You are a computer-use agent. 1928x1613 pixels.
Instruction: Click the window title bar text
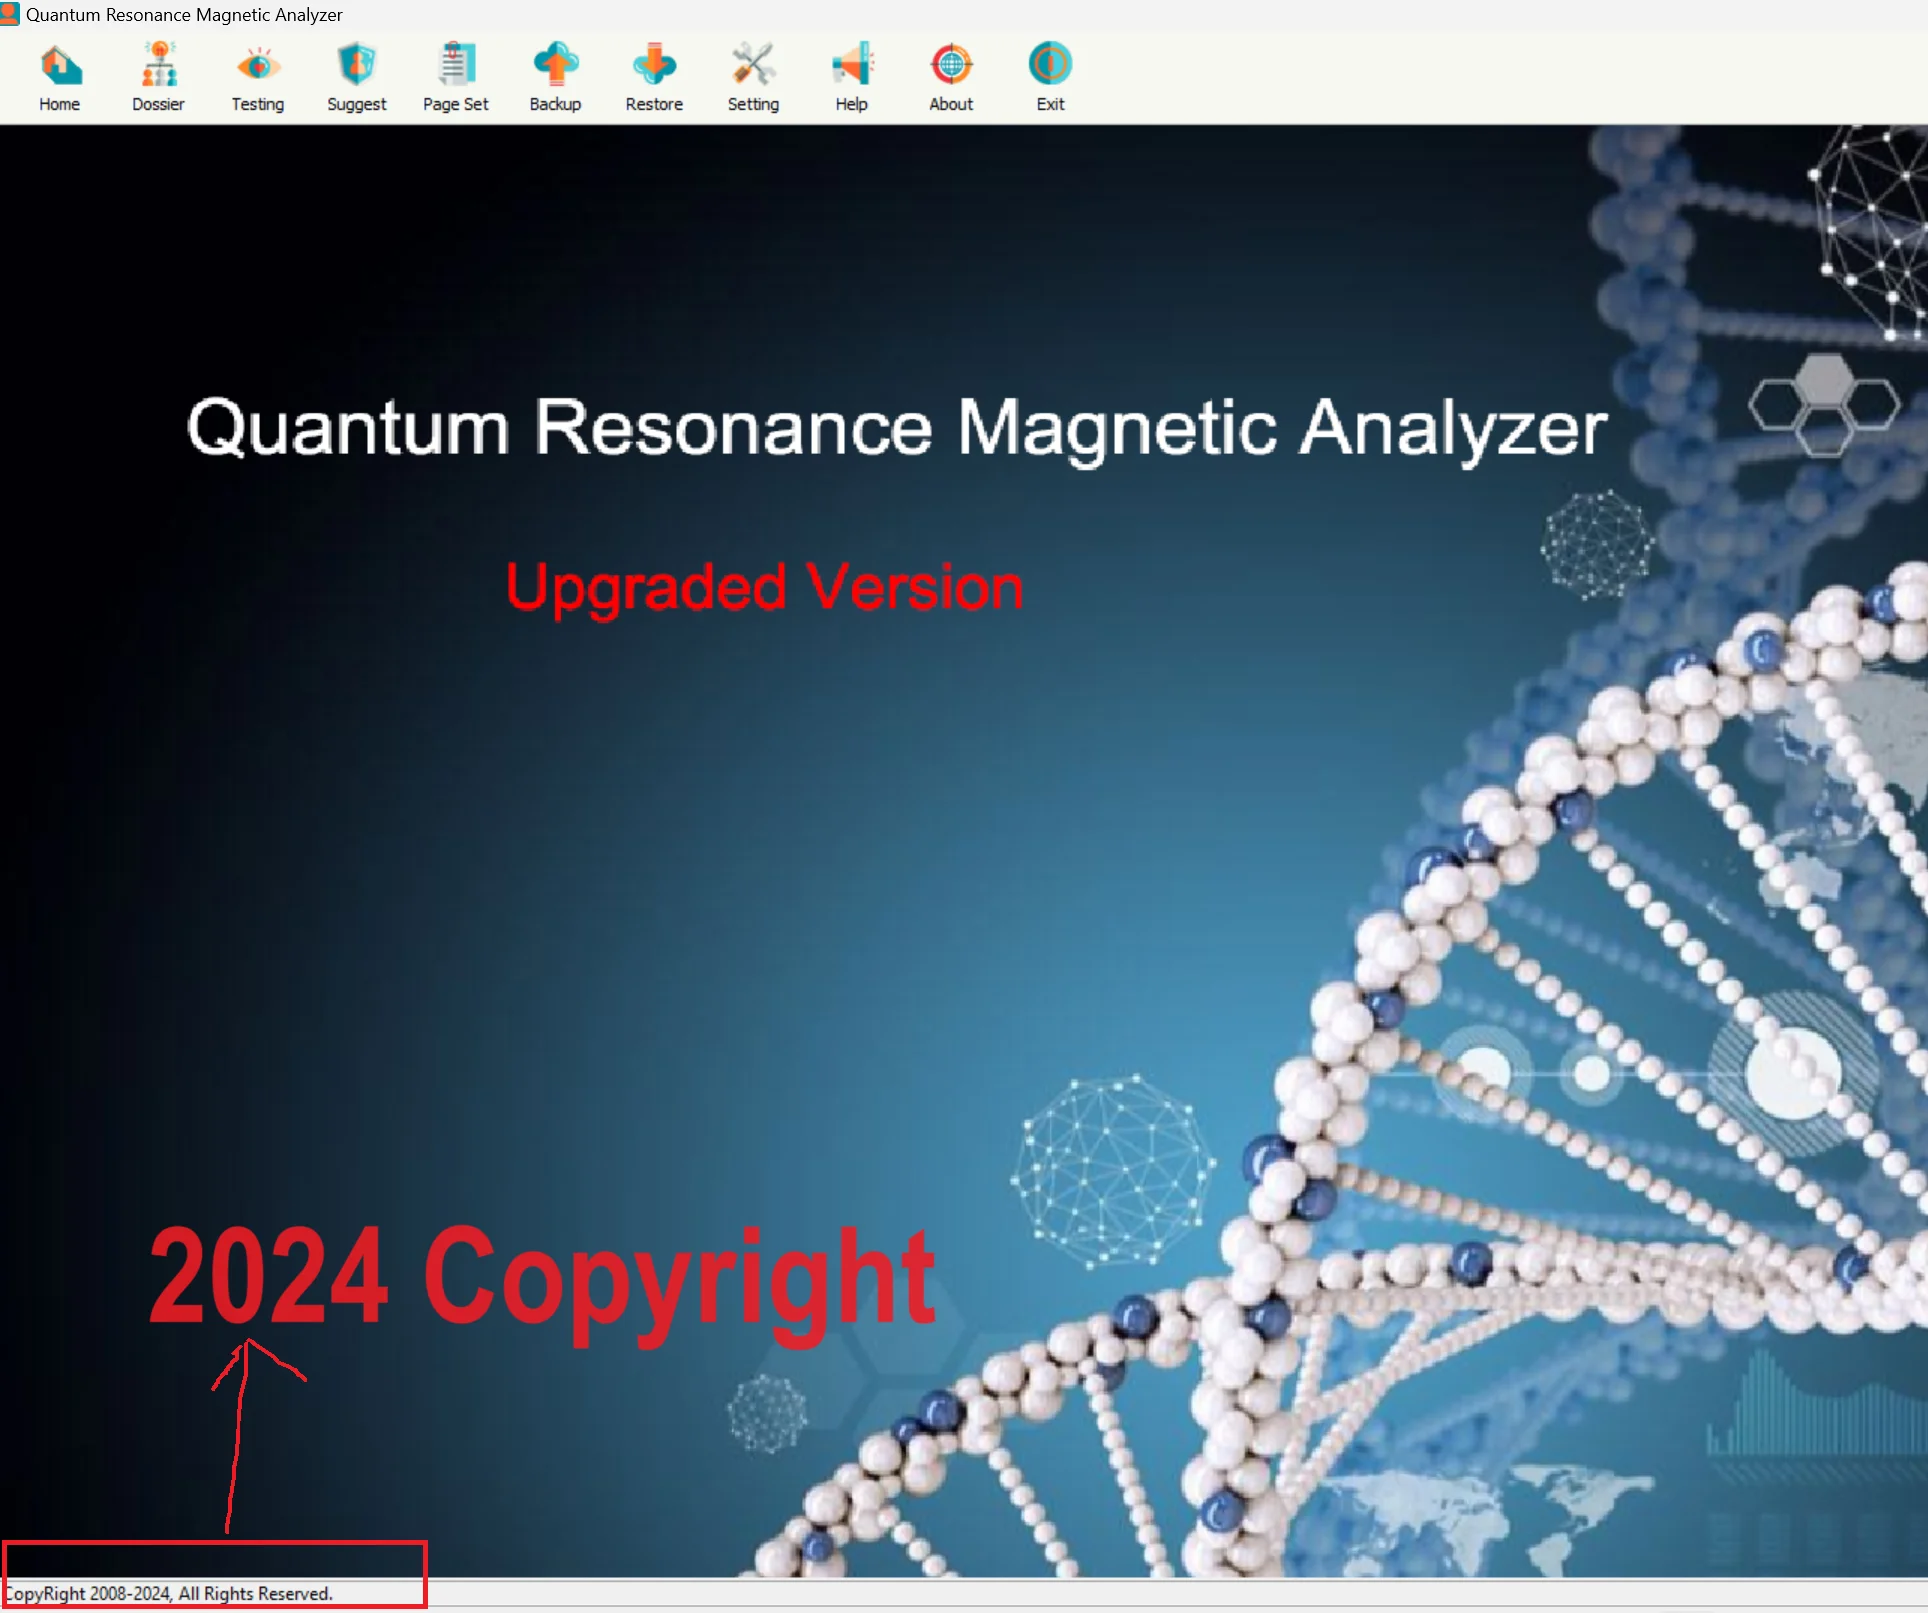pos(185,14)
